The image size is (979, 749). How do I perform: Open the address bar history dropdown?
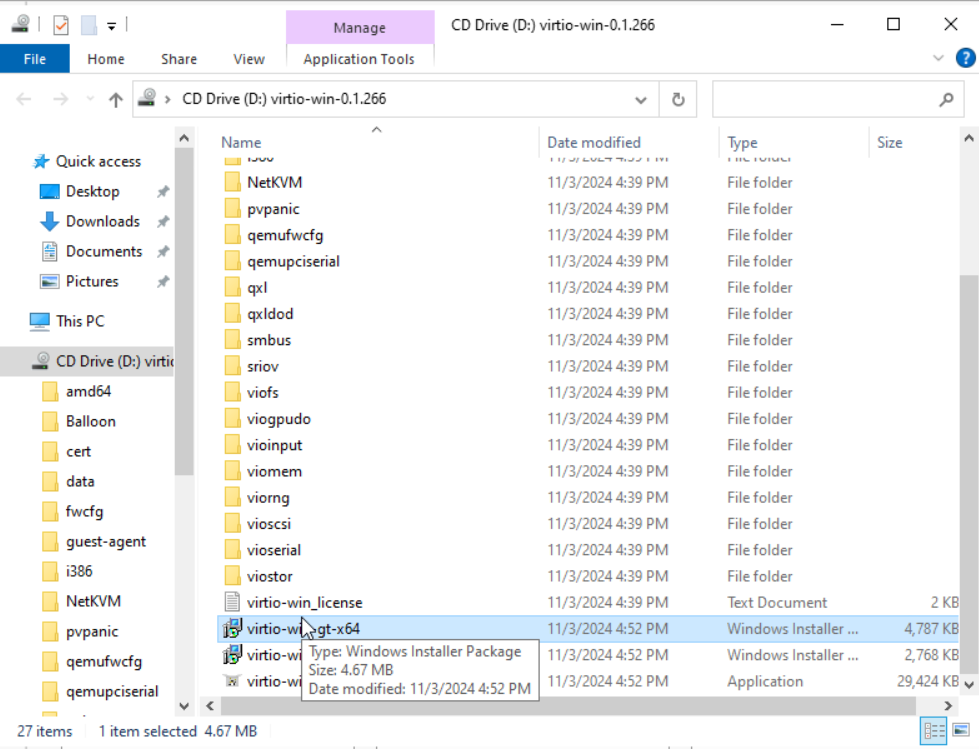[641, 99]
